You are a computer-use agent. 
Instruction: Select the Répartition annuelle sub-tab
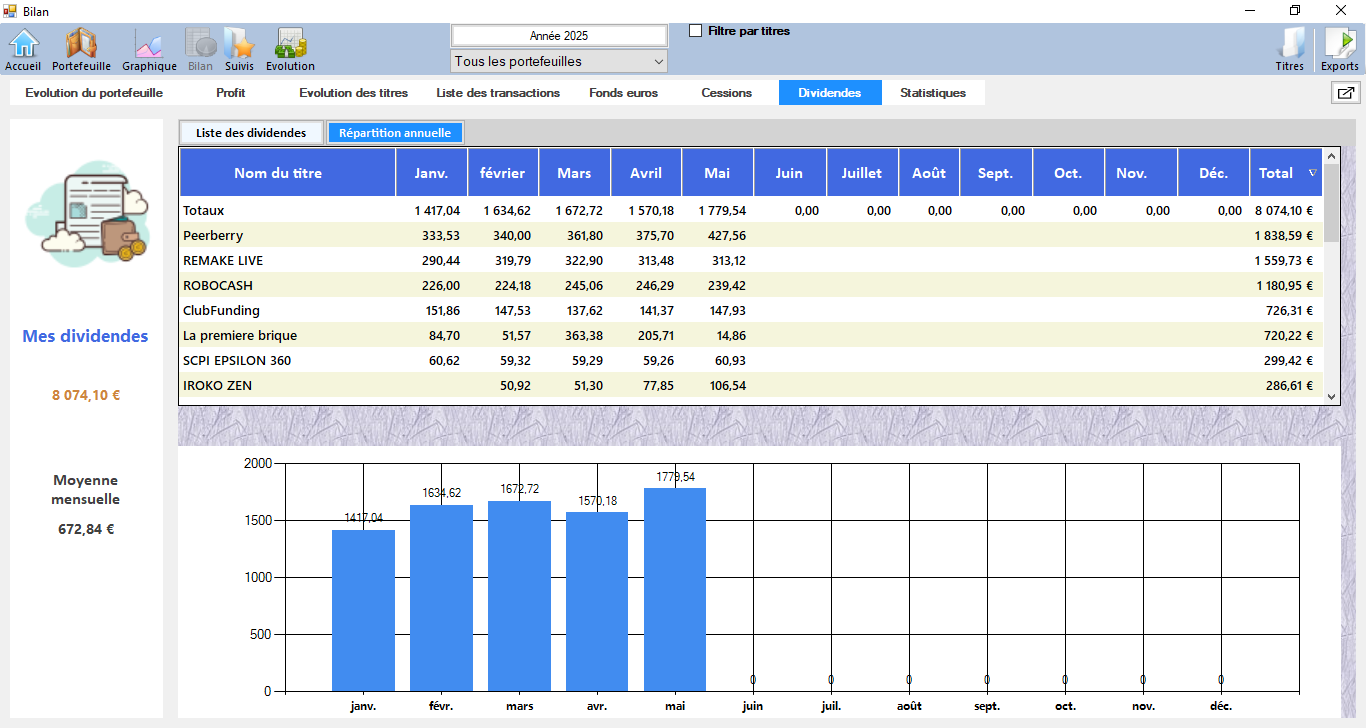(395, 133)
